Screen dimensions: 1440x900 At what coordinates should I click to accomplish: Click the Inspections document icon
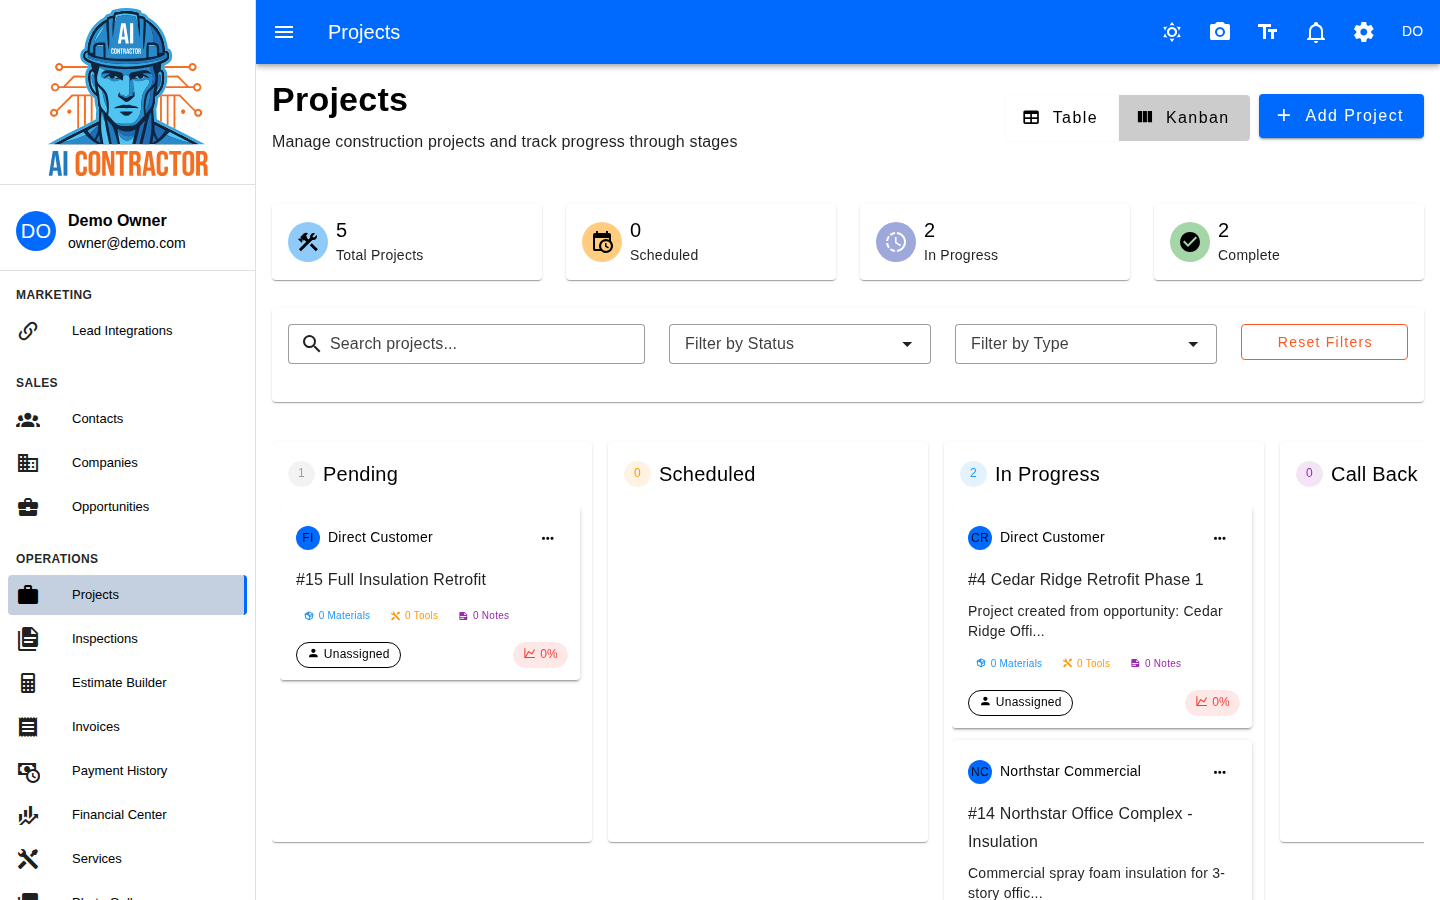(x=28, y=639)
